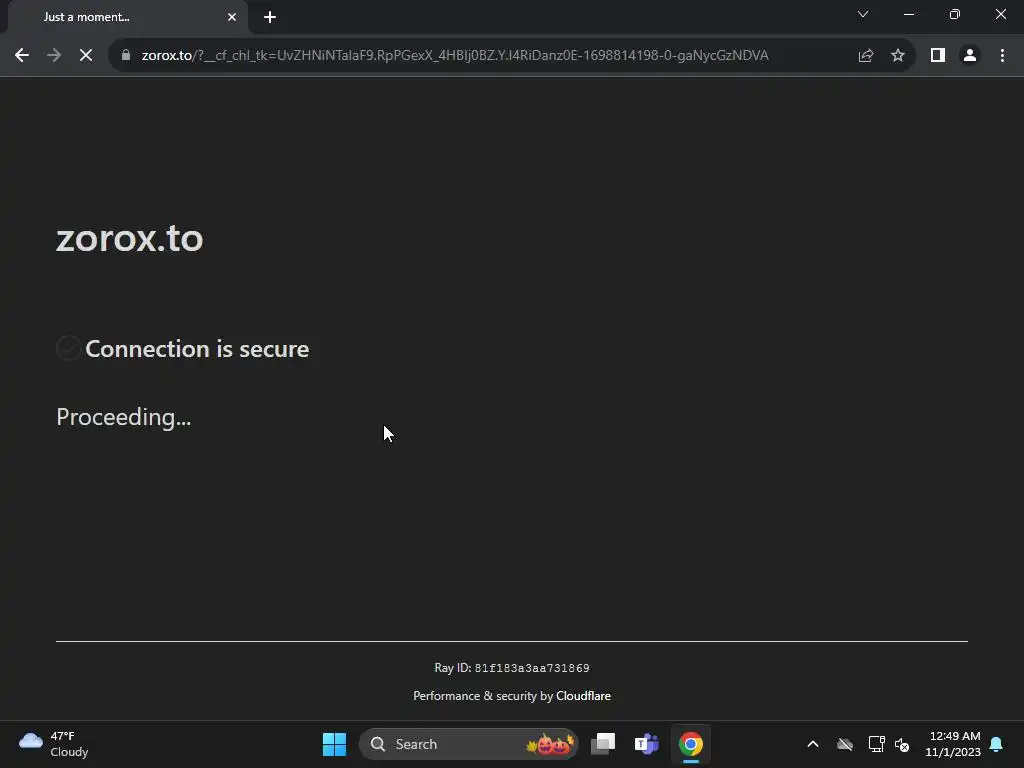1024x768 pixels.
Task: Open the Windows Start menu
Action: click(x=334, y=744)
